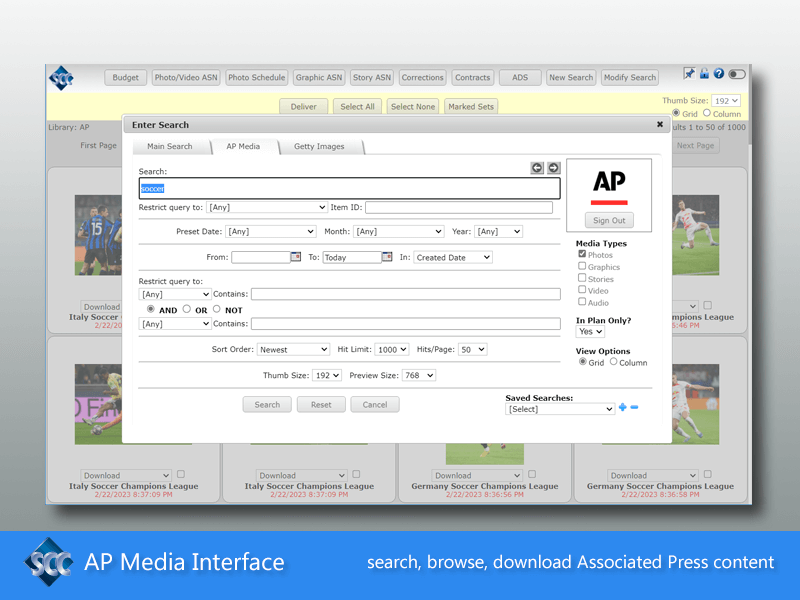
Task: Enable the Graphics media type
Action: point(582,266)
